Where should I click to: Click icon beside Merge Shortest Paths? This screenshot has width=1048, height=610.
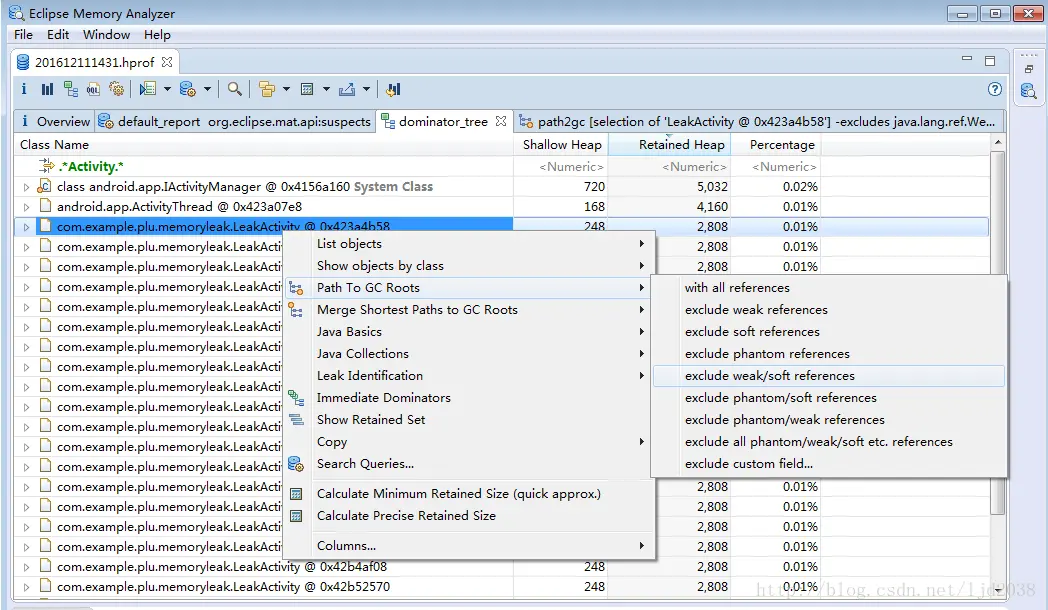pos(295,309)
